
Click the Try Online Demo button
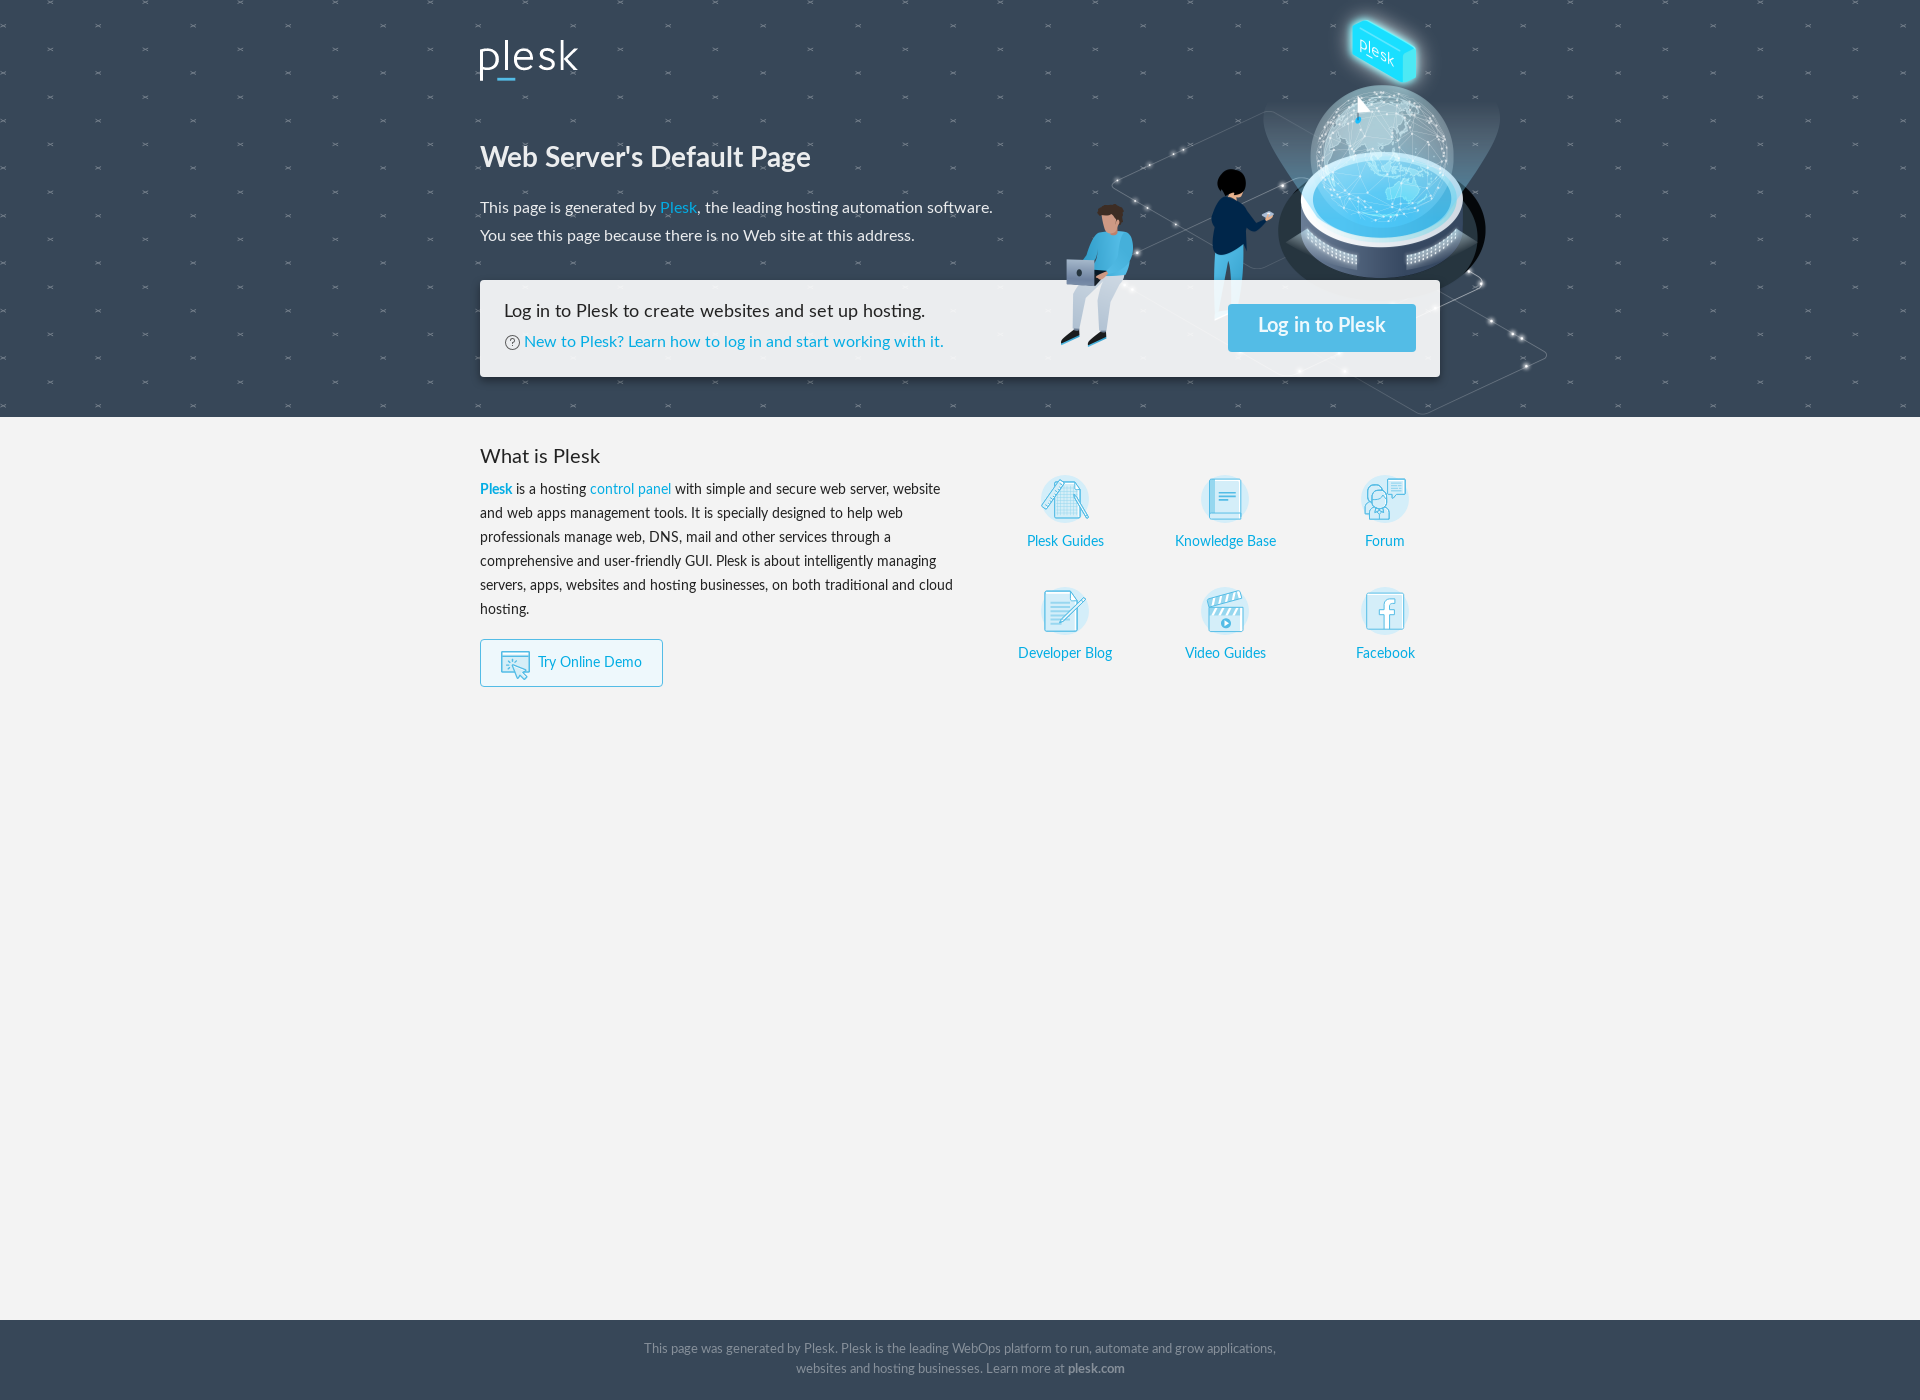pyautogui.click(x=571, y=662)
